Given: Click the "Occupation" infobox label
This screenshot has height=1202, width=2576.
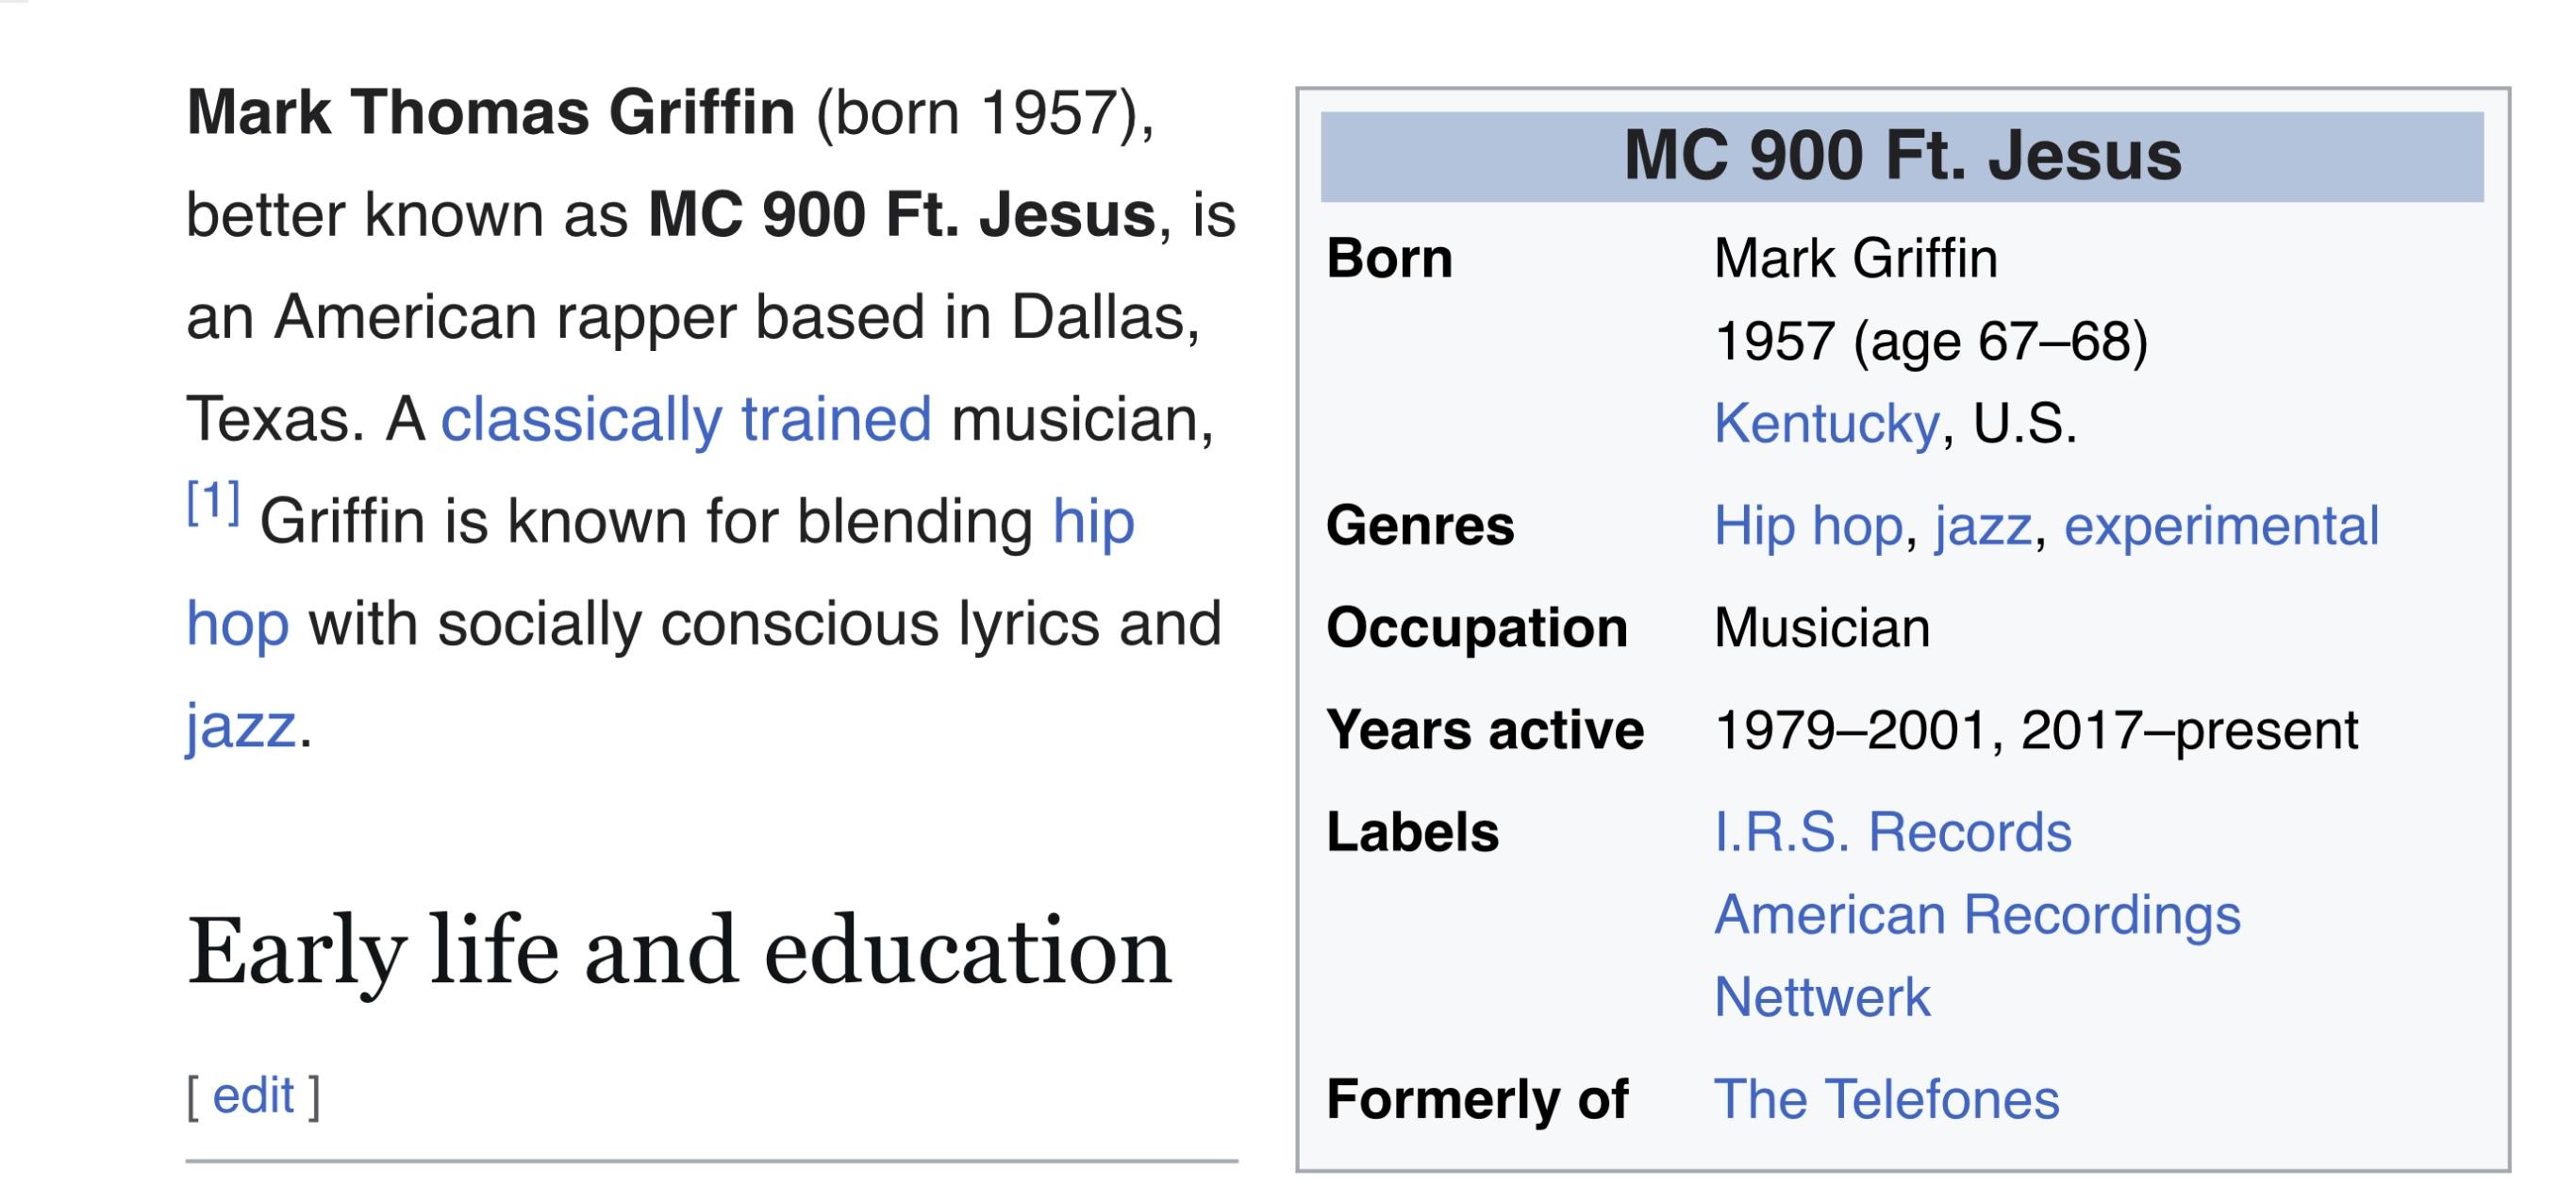Looking at the screenshot, I should (1476, 628).
